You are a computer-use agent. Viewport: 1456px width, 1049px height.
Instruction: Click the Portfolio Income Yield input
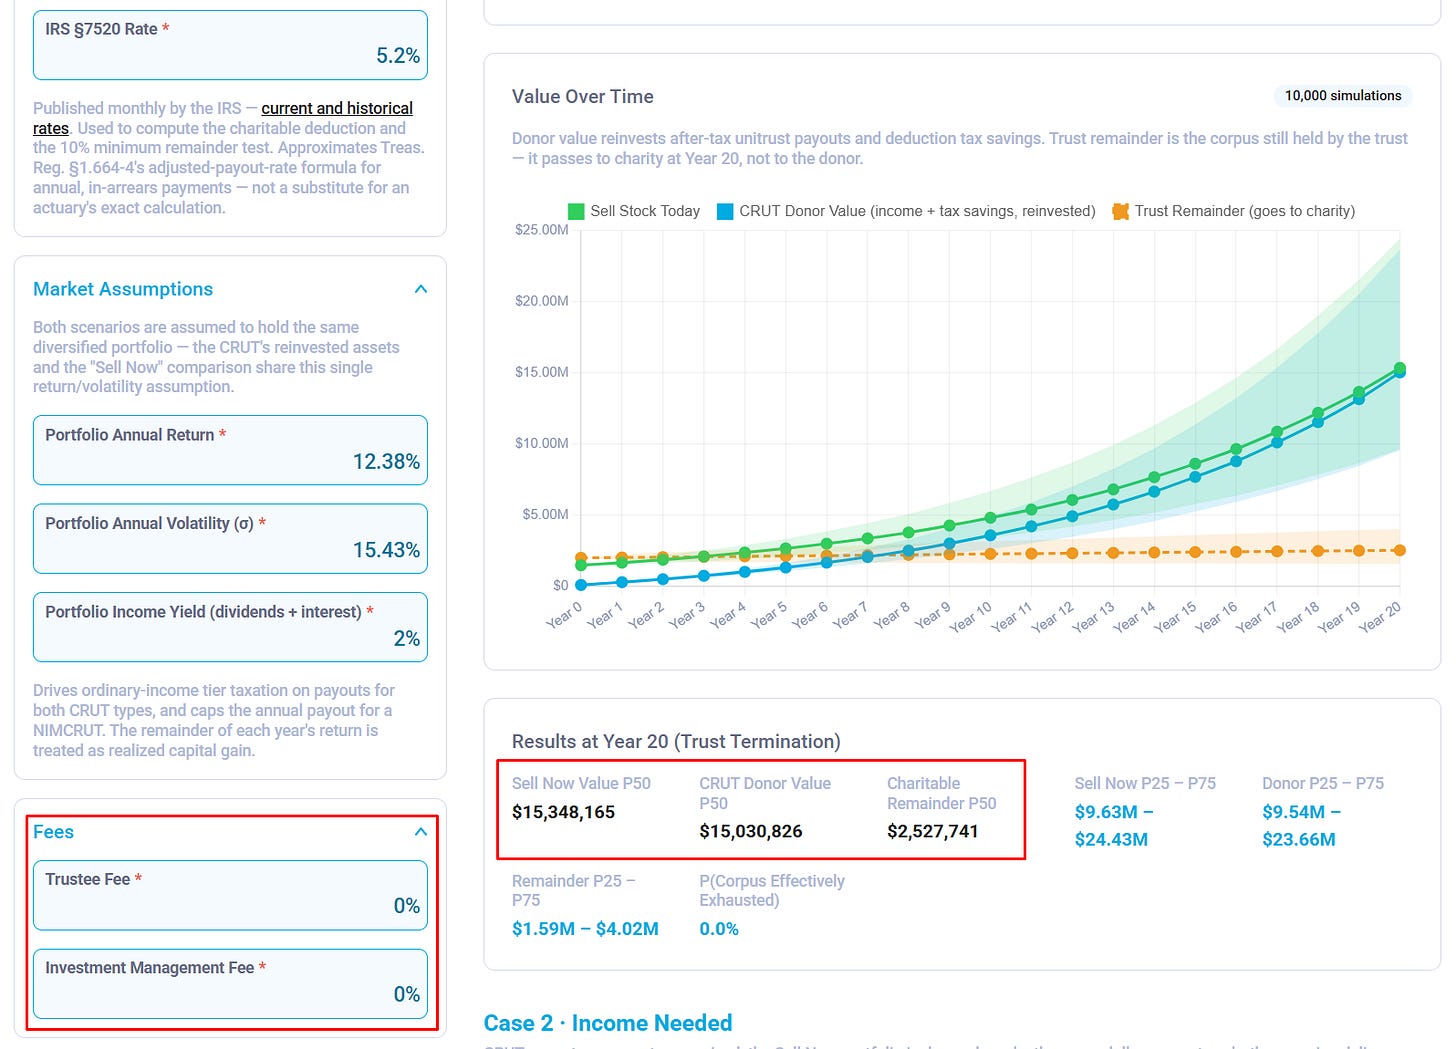click(230, 627)
